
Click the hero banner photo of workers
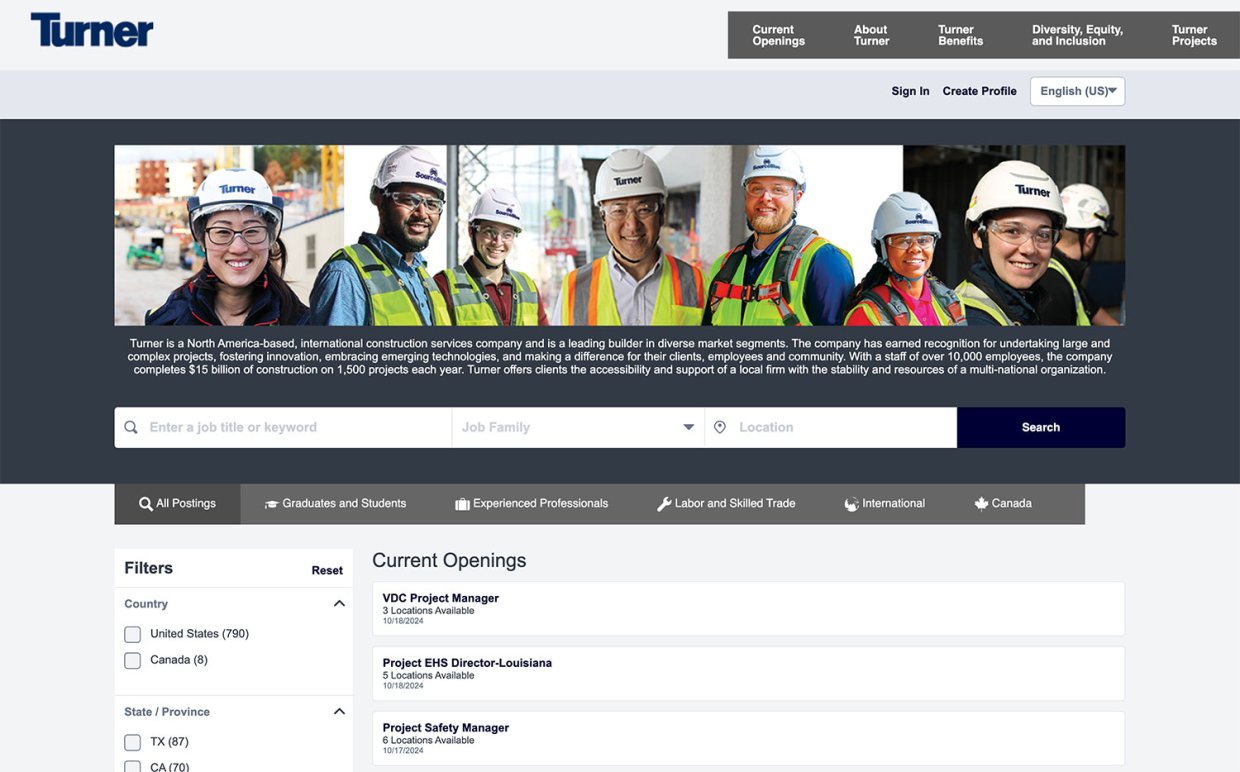(x=619, y=235)
